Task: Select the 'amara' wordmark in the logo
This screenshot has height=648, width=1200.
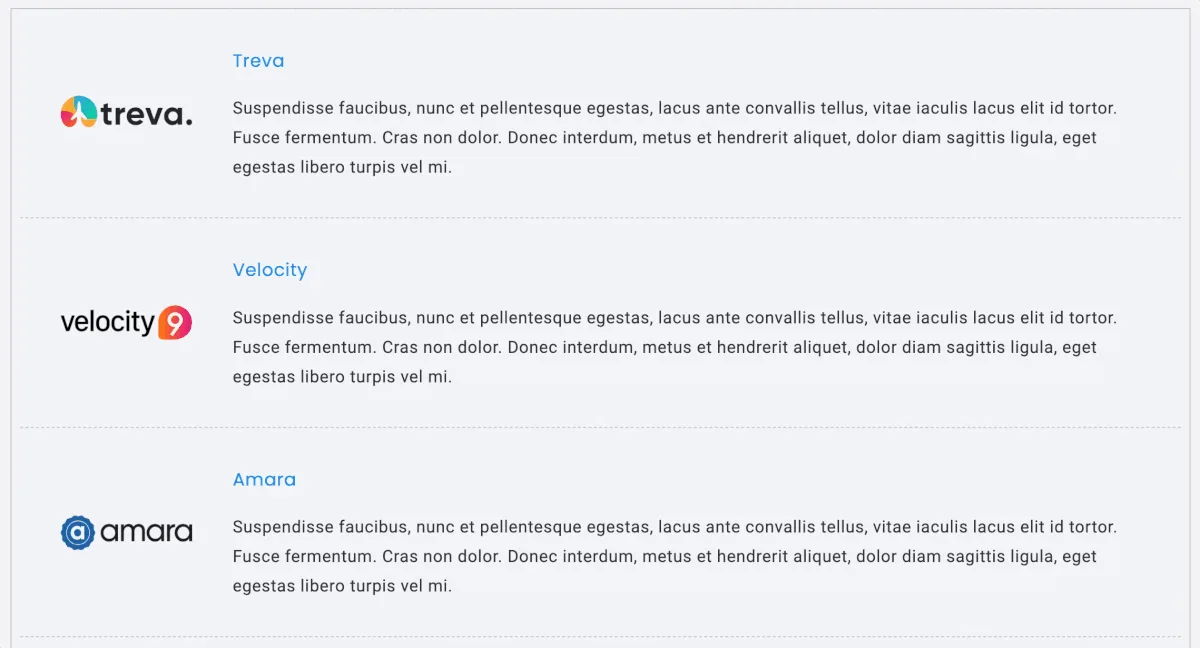Action: coord(146,532)
